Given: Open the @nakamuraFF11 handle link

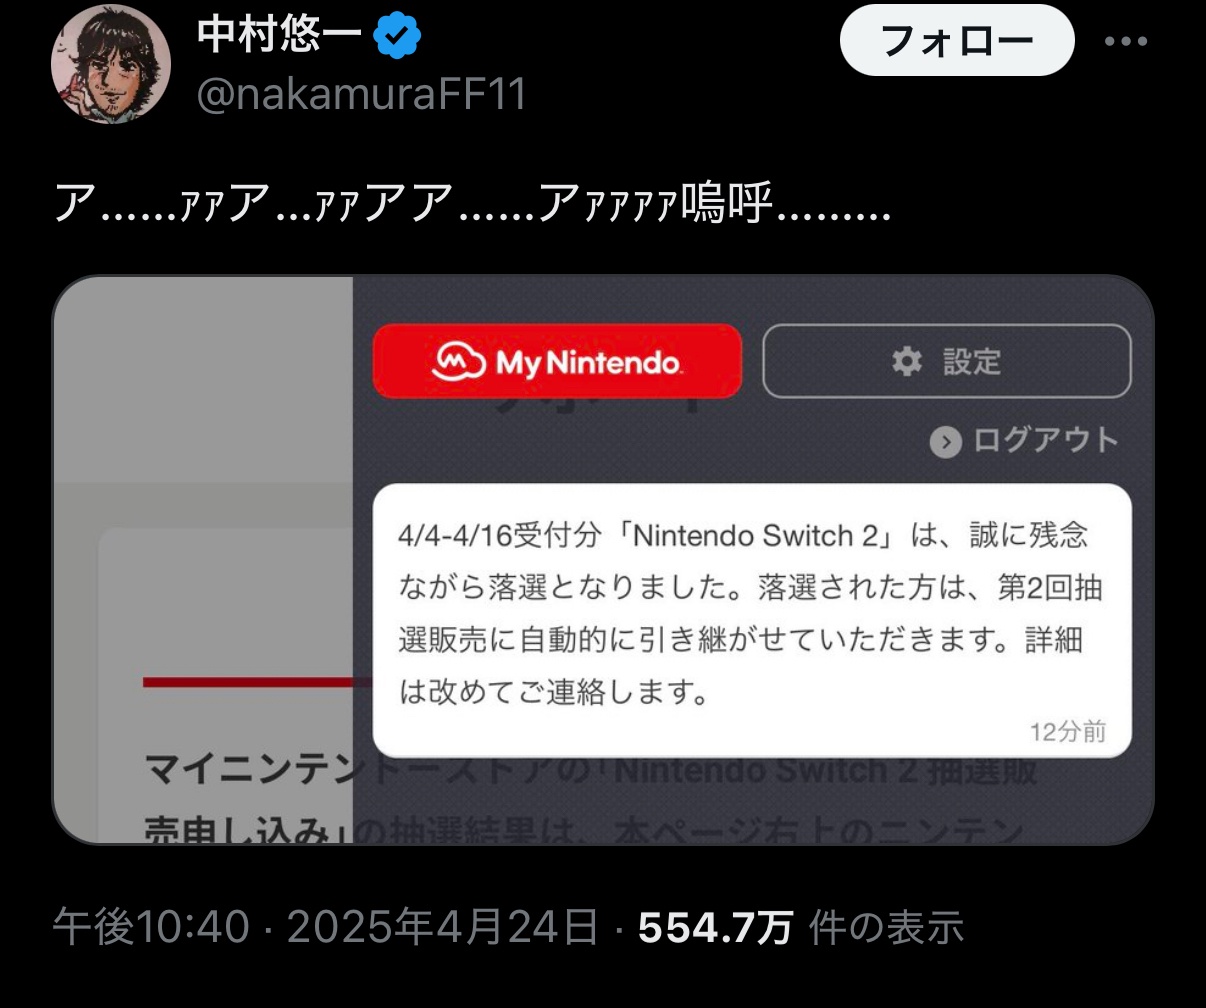Looking at the screenshot, I should [361, 94].
